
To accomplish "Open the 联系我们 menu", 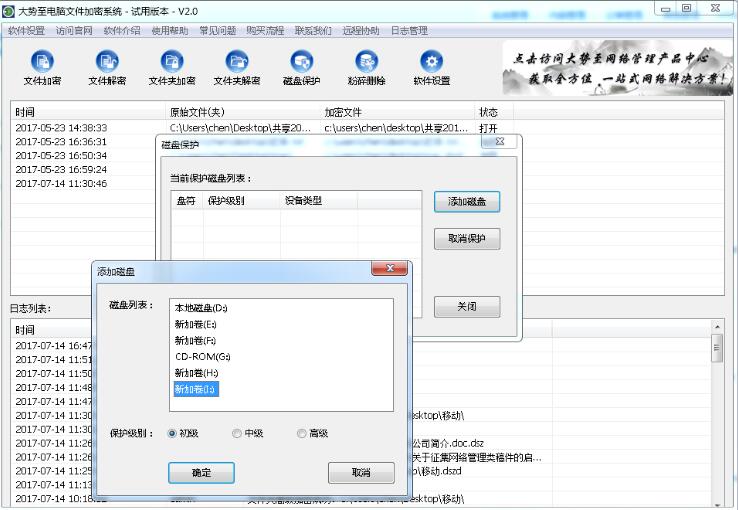I will coord(313,31).
